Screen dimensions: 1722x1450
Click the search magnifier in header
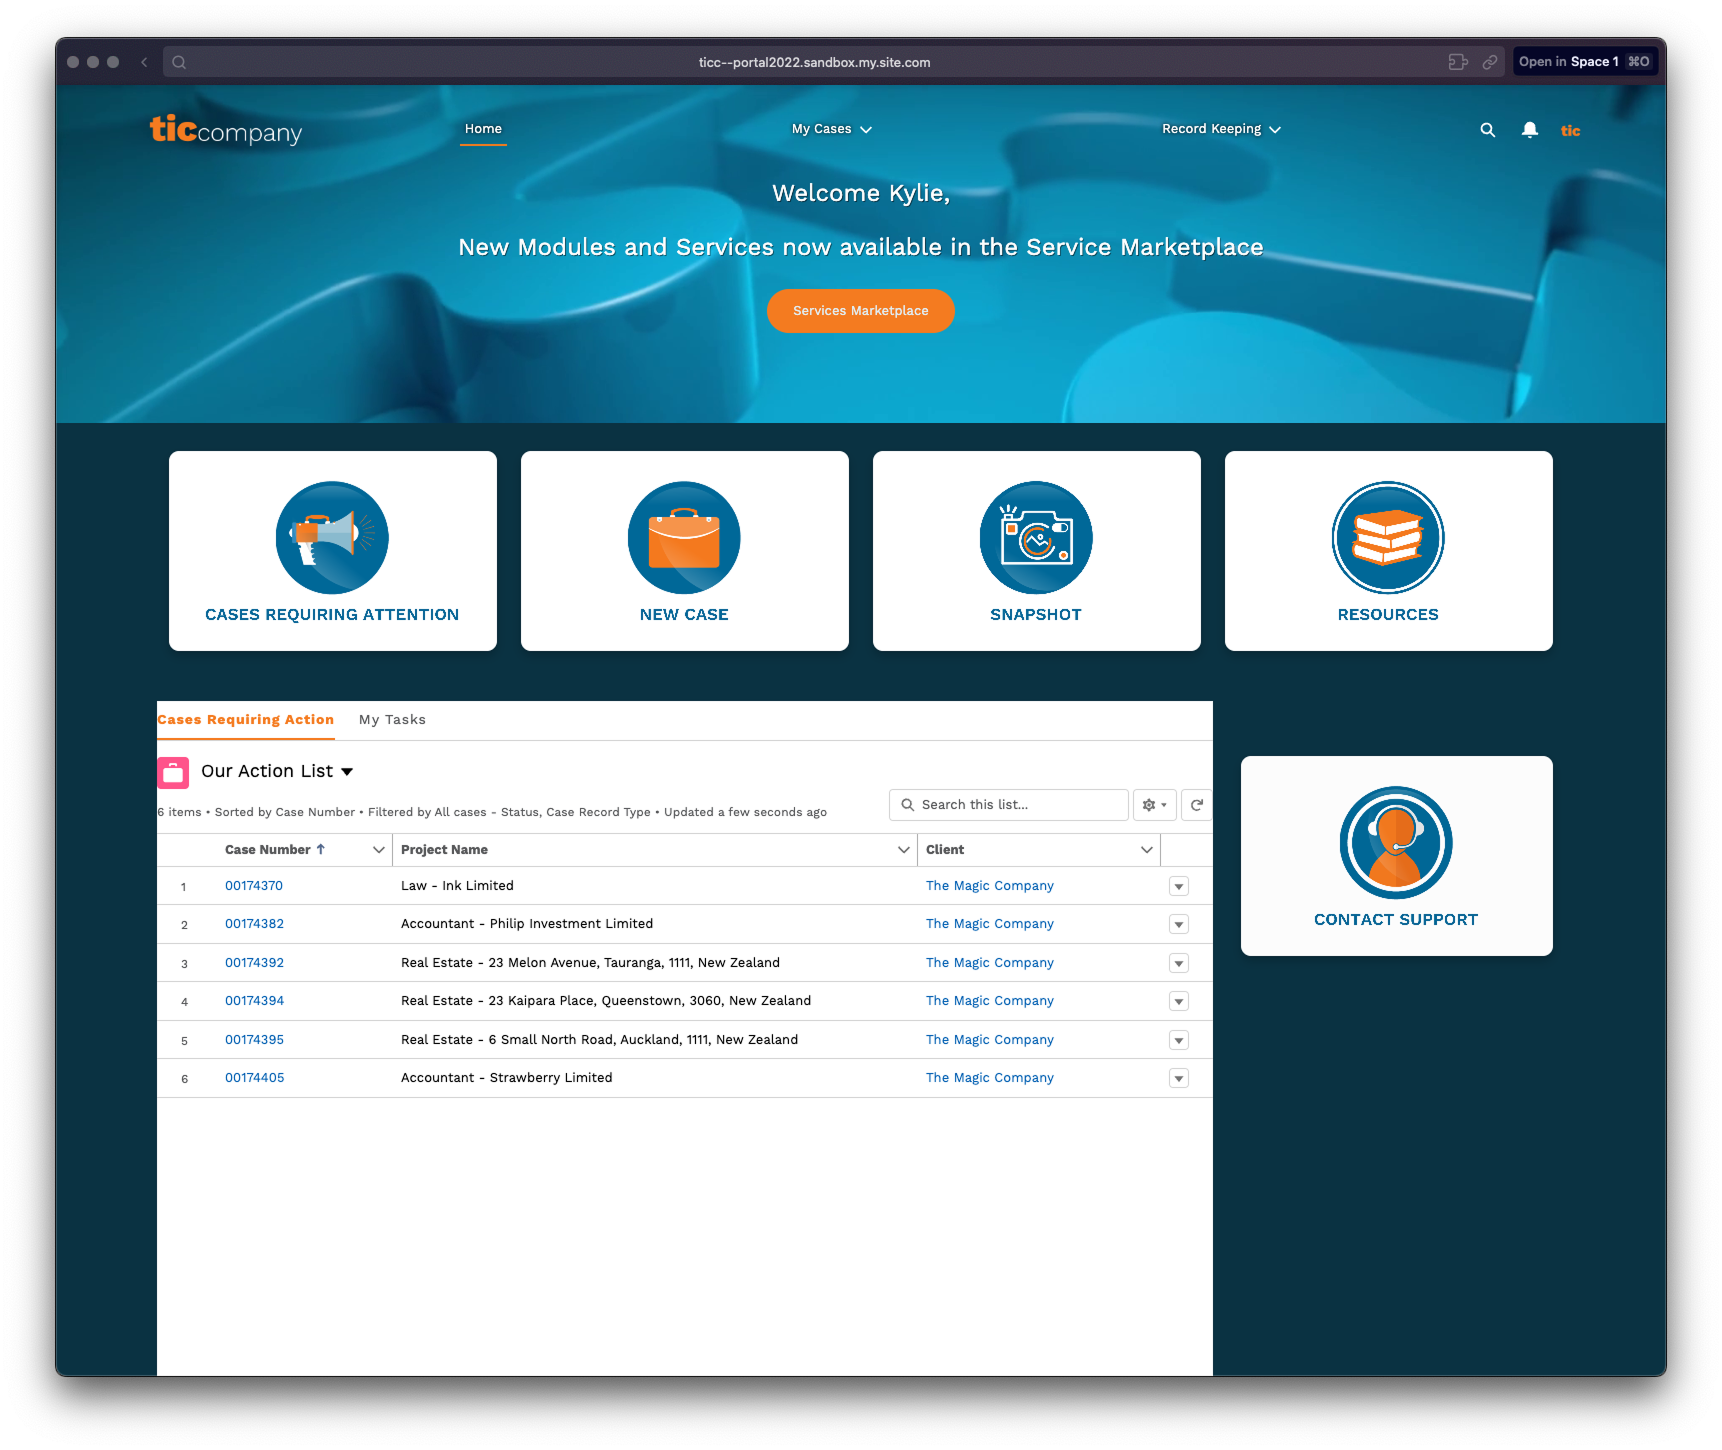(1488, 130)
